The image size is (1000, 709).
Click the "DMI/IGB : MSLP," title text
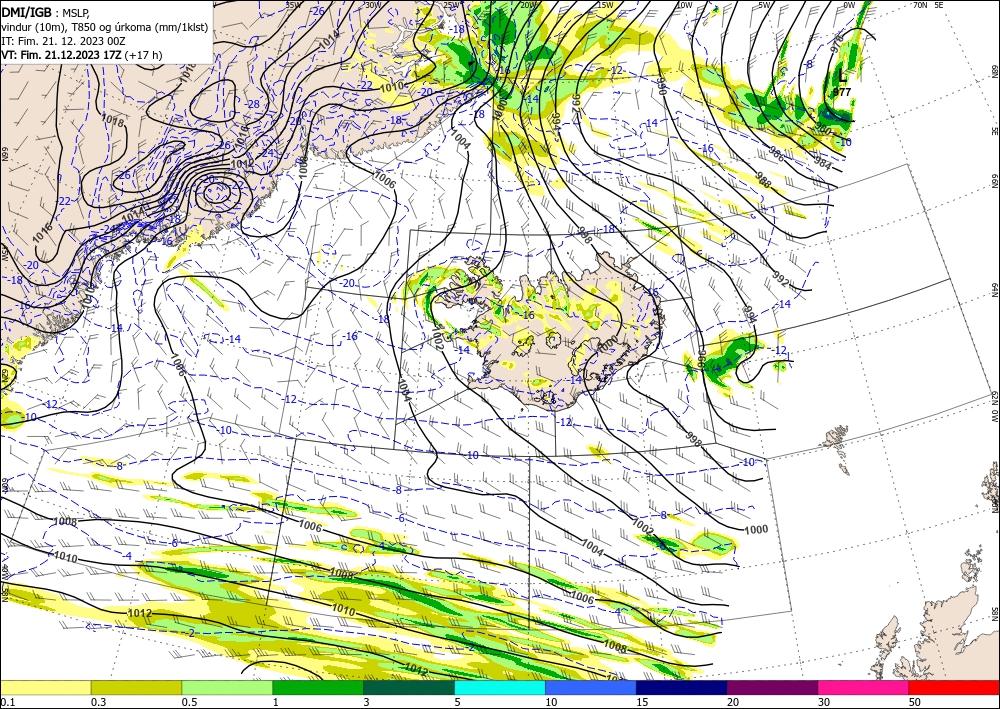pos(45,13)
